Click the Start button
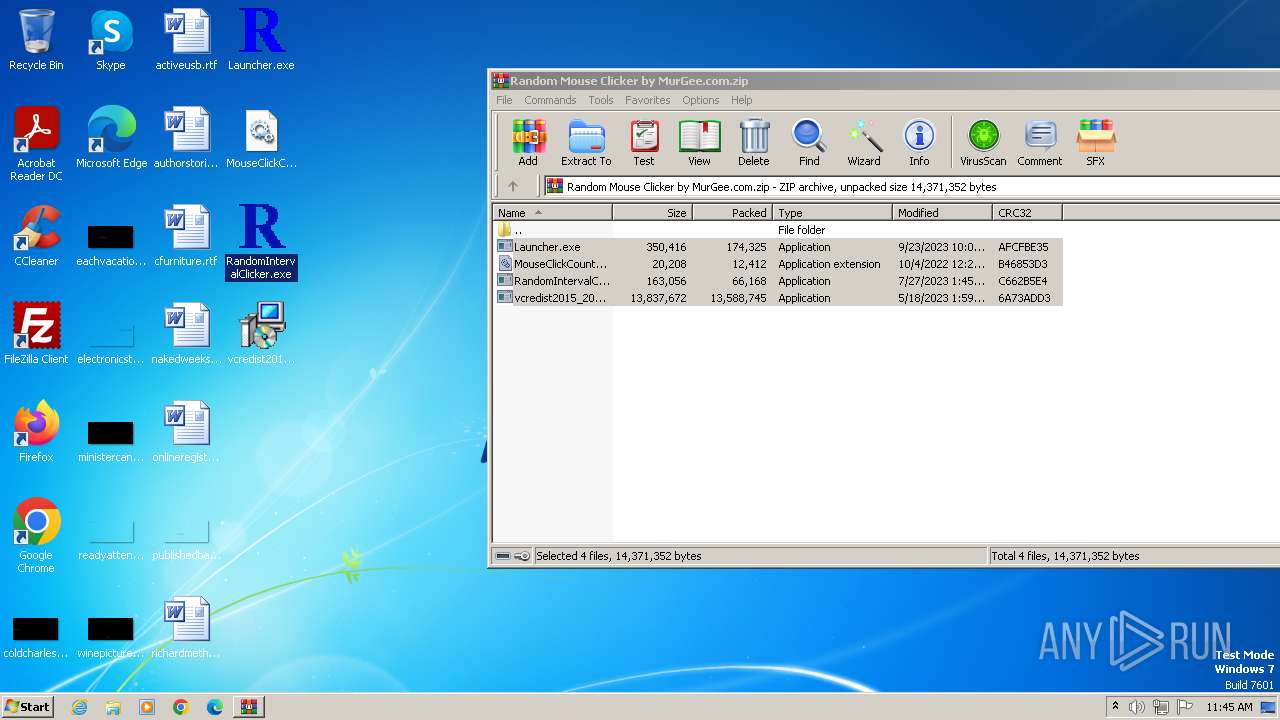This screenshot has width=1280, height=720. click(x=27, y=706)
